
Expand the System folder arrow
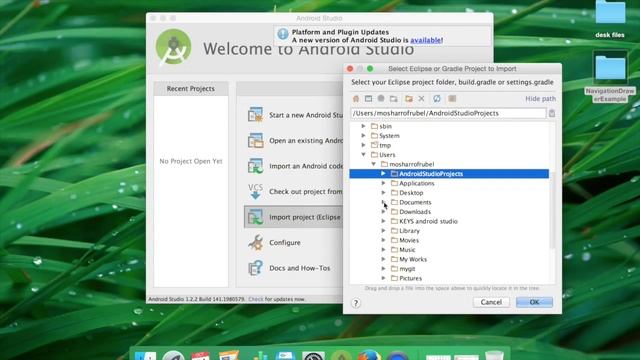(363, 136)
